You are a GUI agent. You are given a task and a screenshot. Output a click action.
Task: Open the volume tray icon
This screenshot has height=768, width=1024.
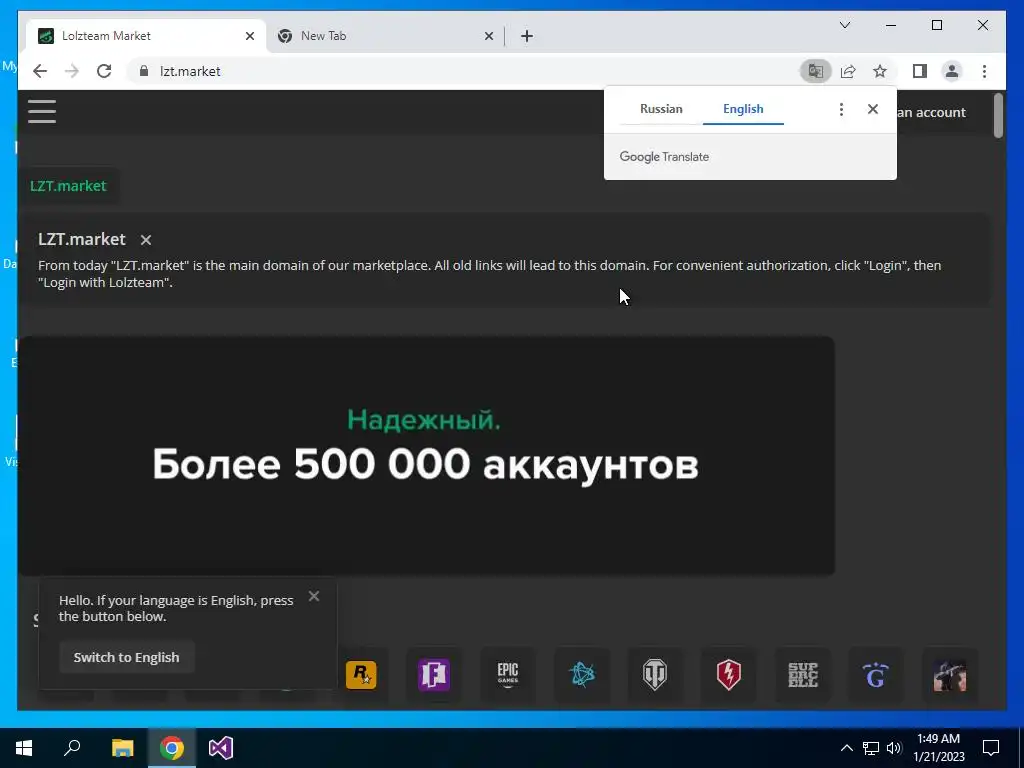point(894,748)
